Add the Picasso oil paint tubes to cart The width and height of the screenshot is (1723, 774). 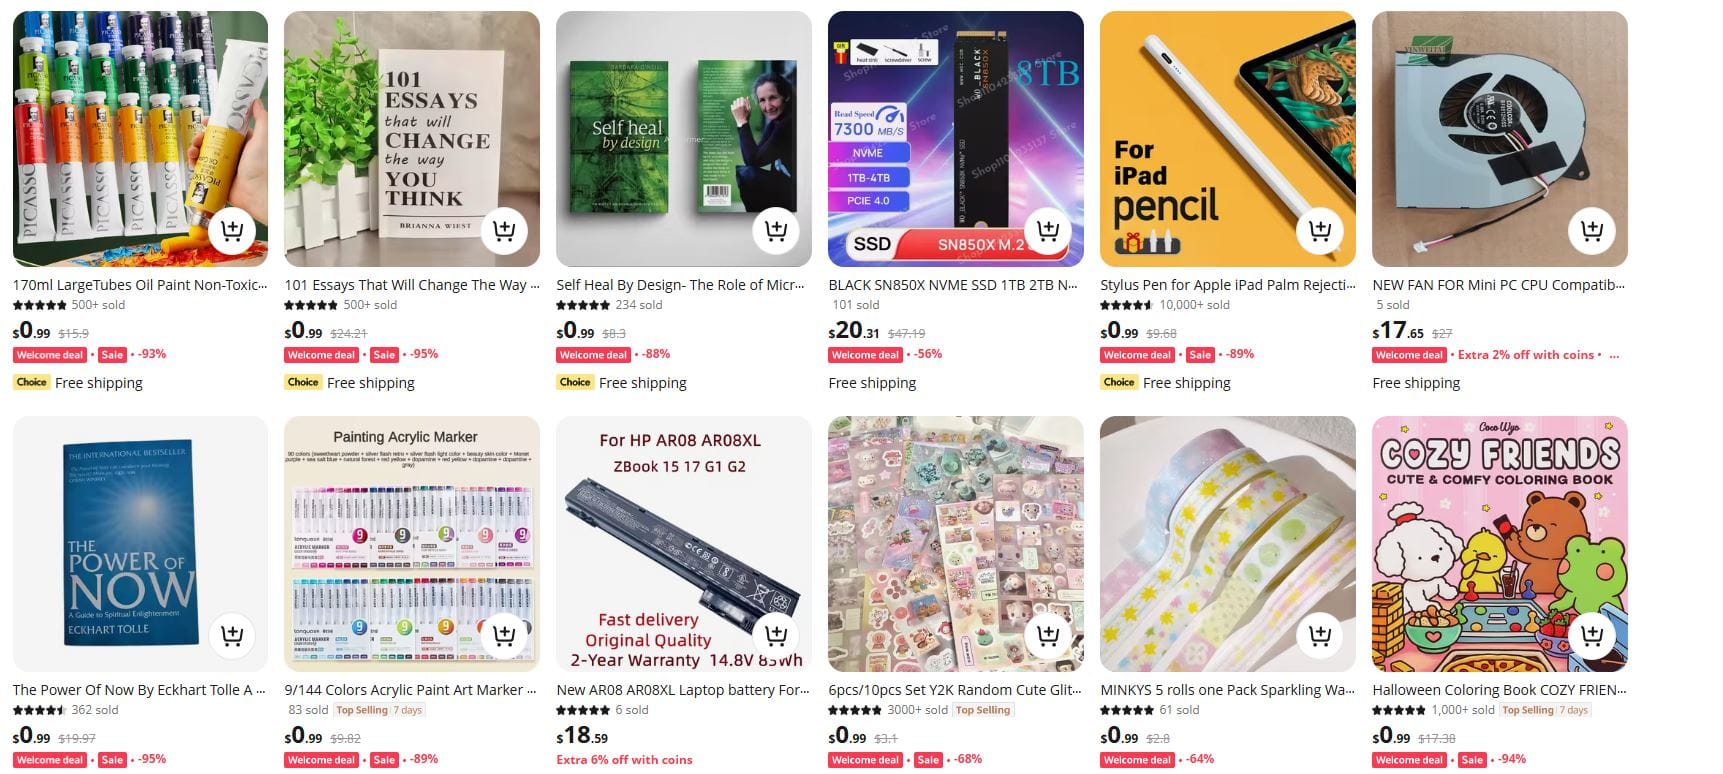(232, 231)
